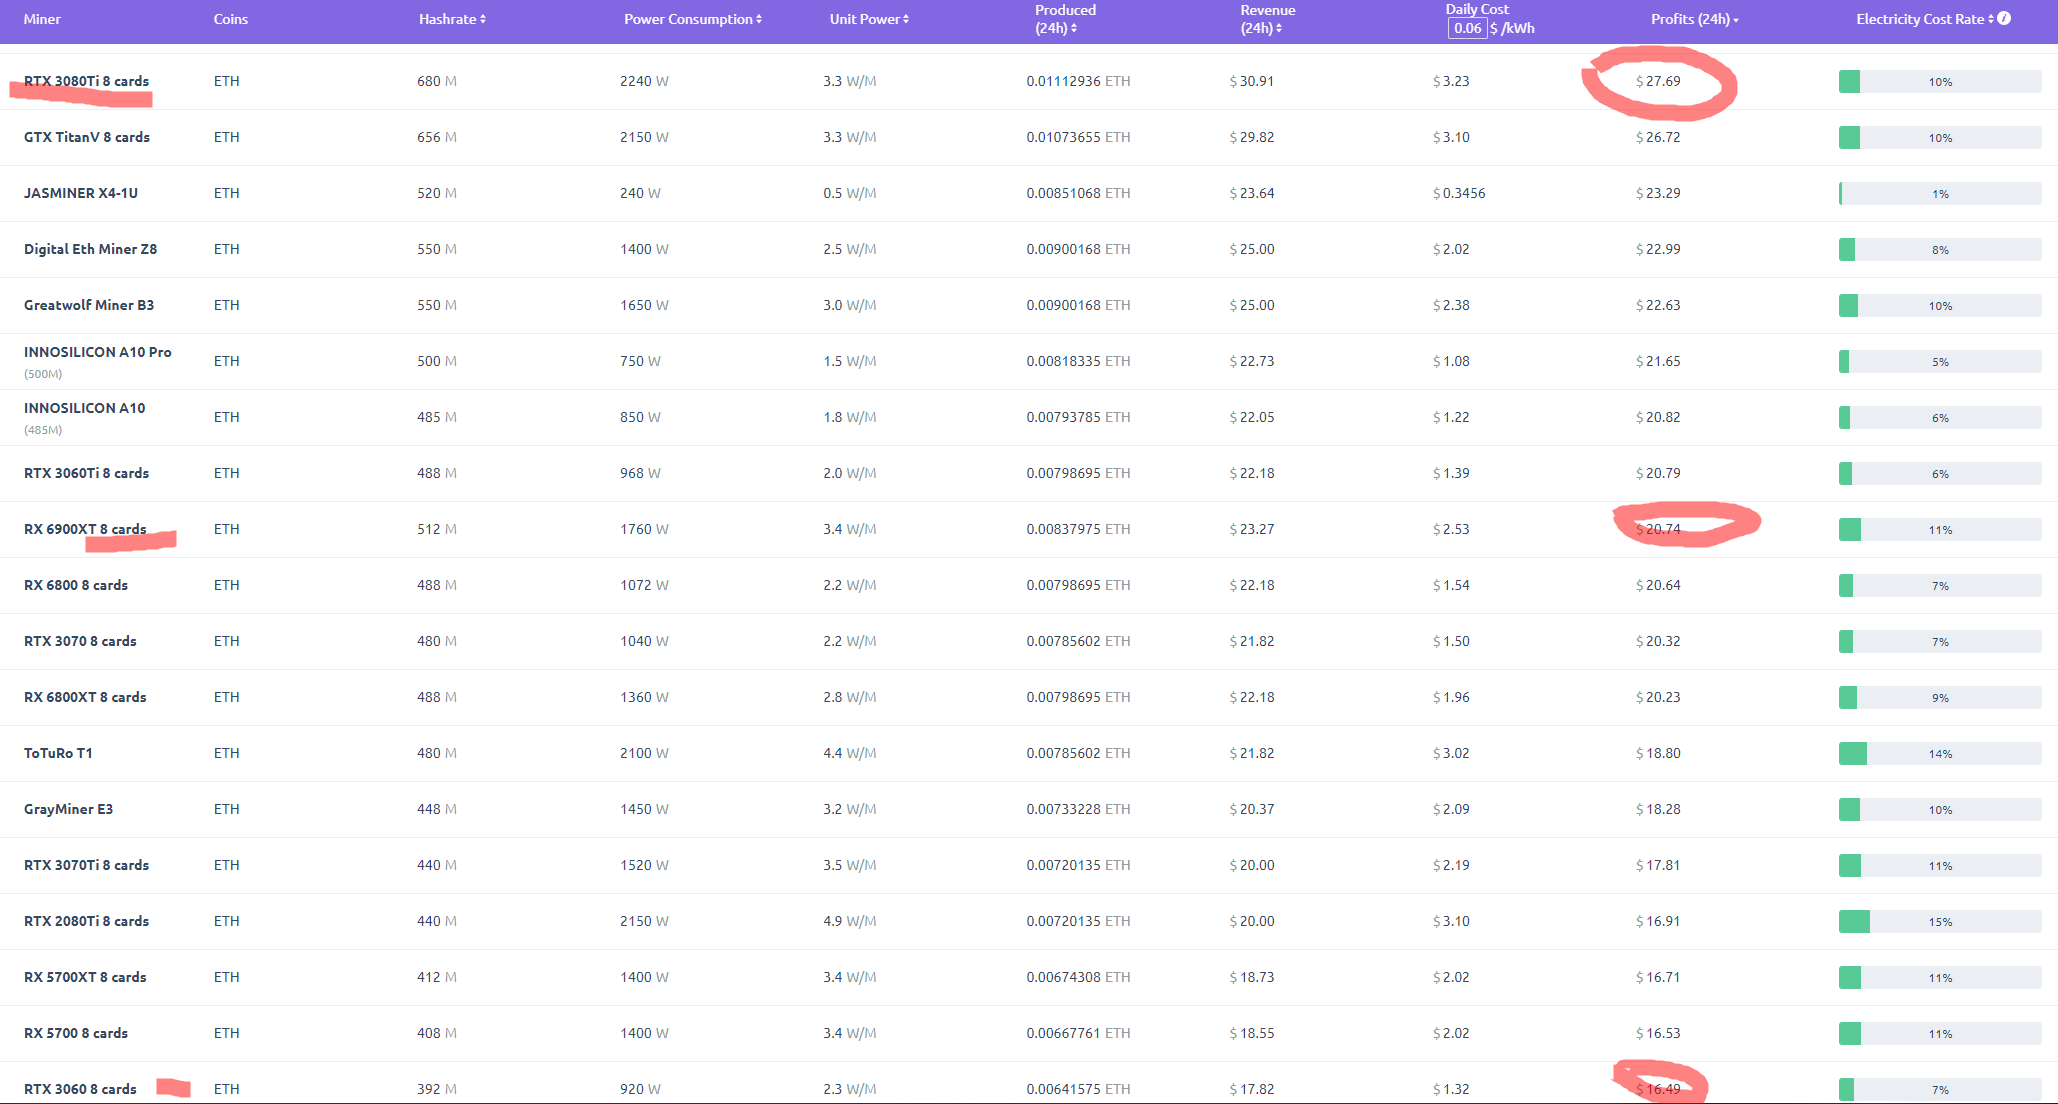Image resolution: width=2058 pixels, height=1104 pixels.
Task: Open RTX 3080Ti 8 cards miner
Action: tap(86, 81)
